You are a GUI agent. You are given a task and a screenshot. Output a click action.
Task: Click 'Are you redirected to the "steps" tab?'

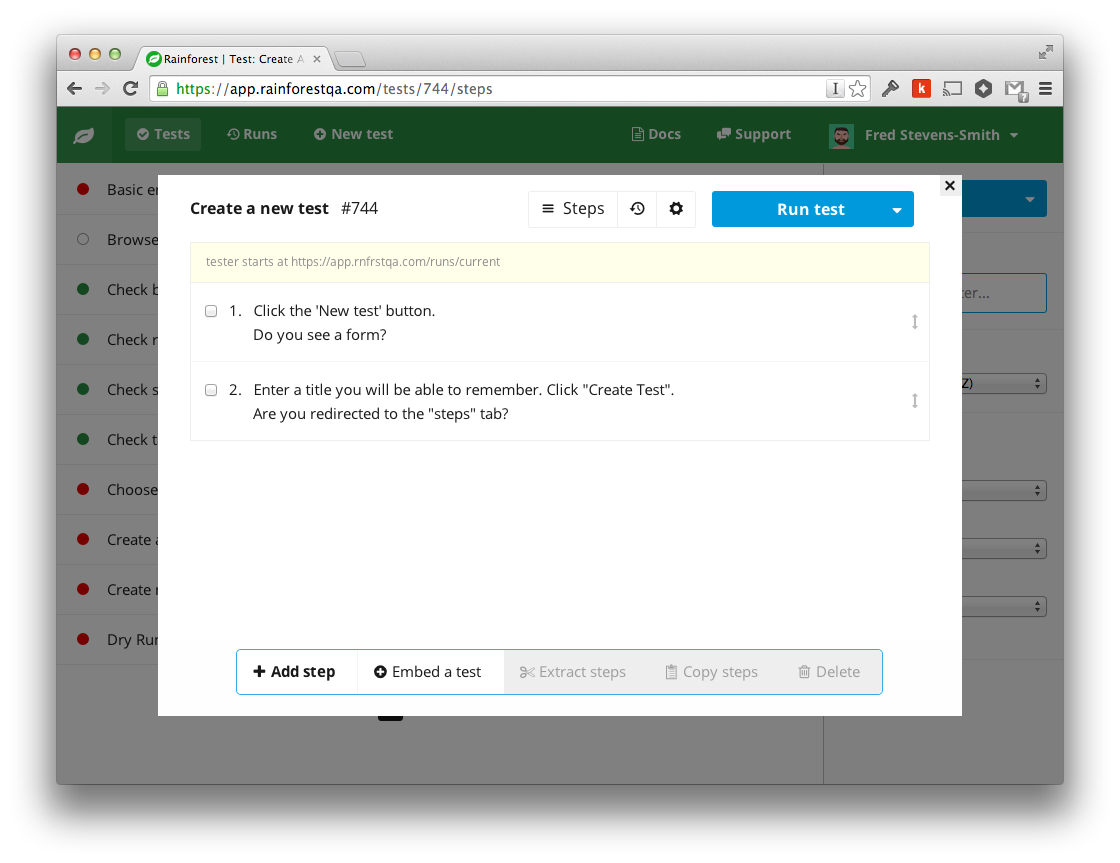381,414
